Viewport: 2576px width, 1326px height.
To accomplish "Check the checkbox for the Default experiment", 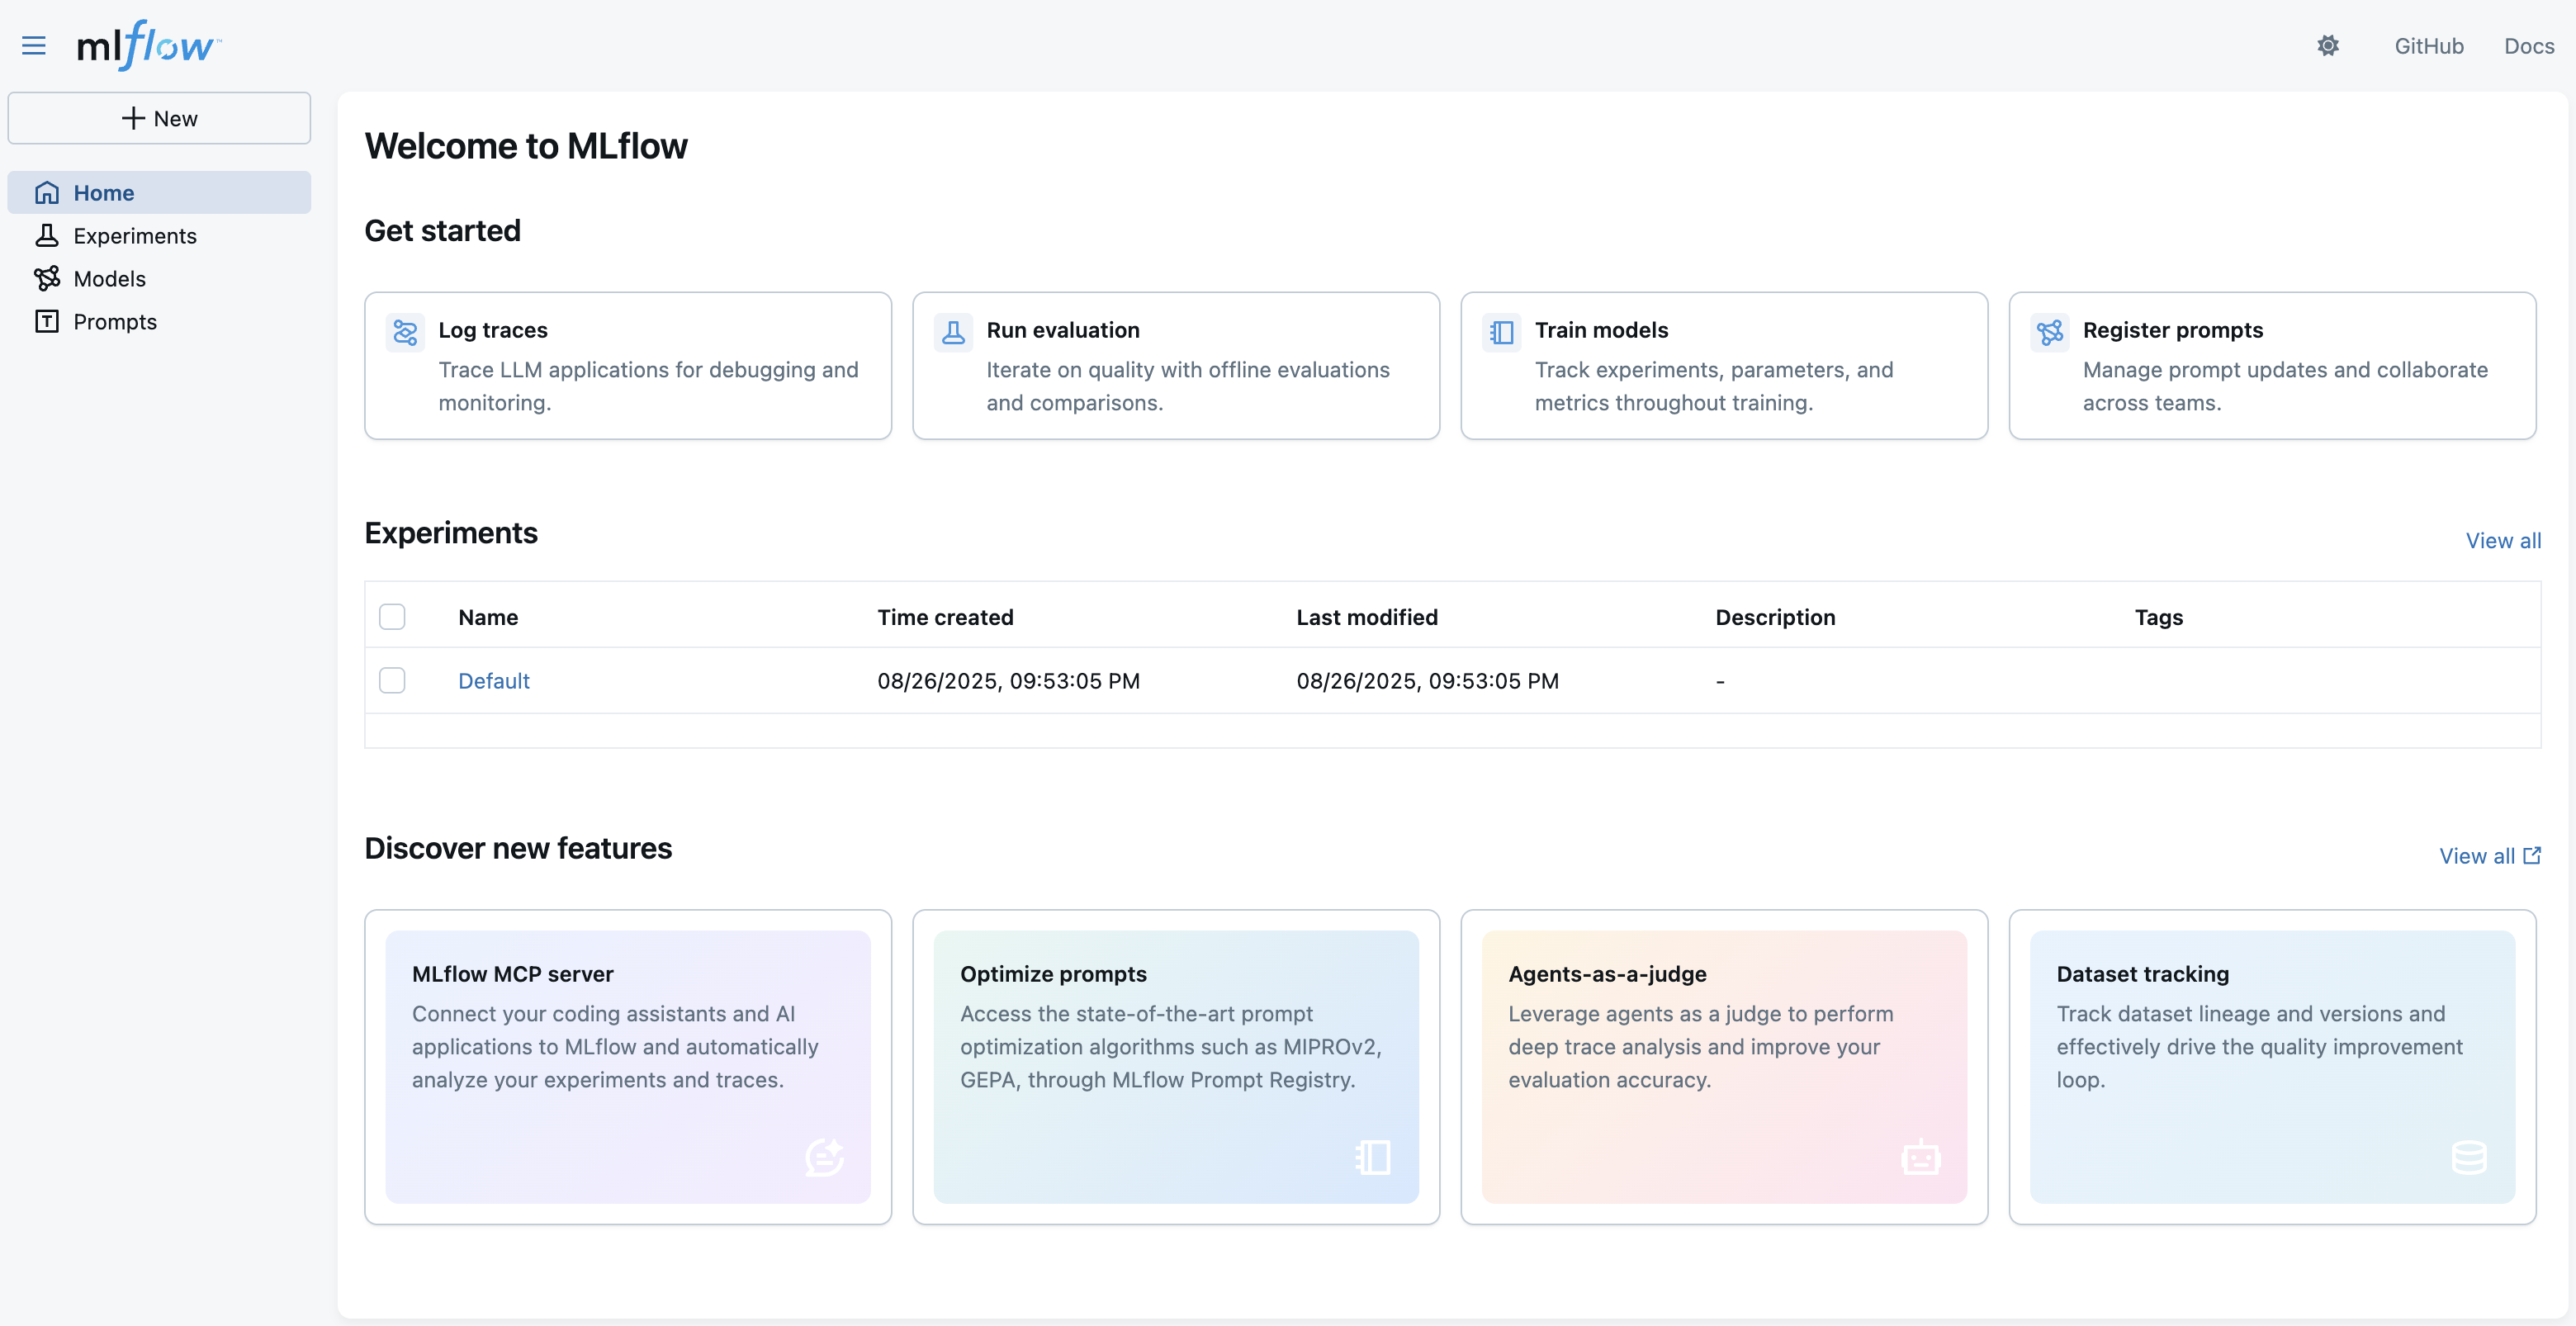I will coord(392,680).
